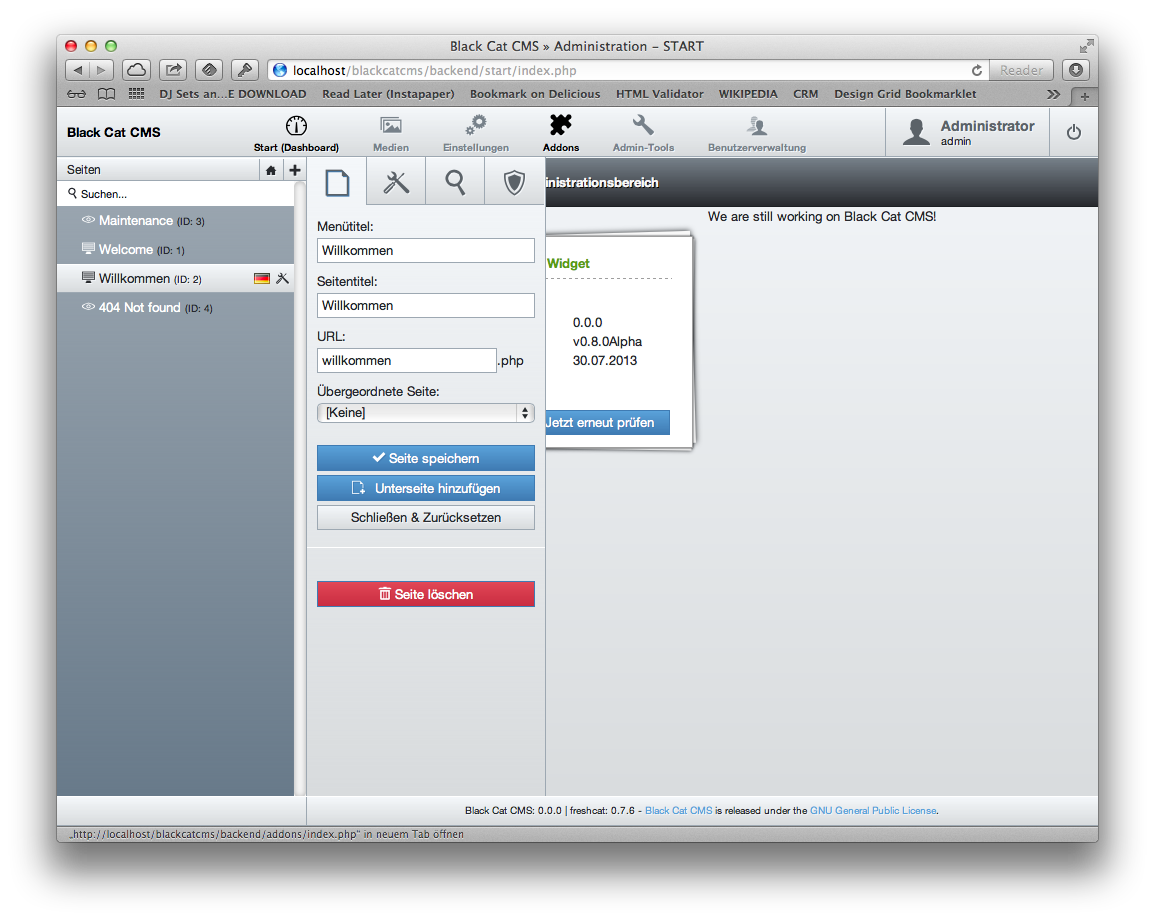Click Schließen & Zurücksetzen button
This screenshot has height=921, width=1155.
coord(426,518)
